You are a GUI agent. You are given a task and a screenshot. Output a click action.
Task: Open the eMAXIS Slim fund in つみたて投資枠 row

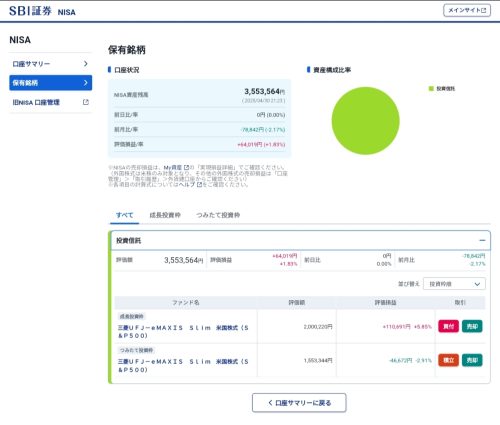click(183, 366)
